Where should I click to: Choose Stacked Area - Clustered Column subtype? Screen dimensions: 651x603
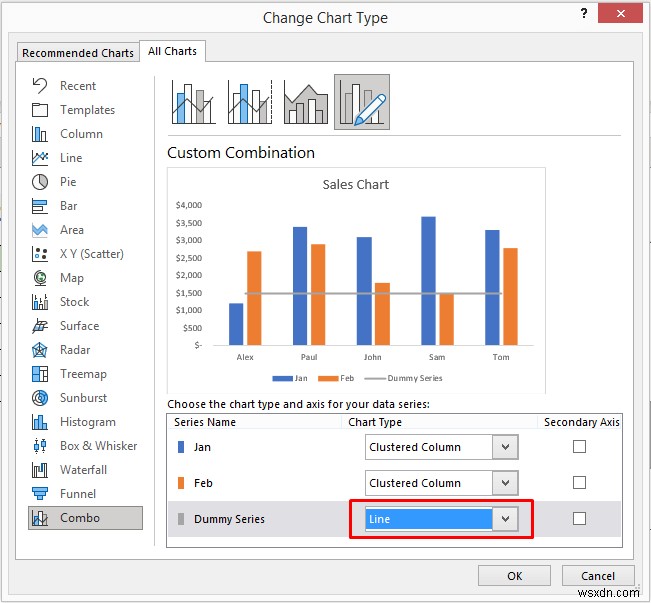pyautogui.click(x=306, y=102)
